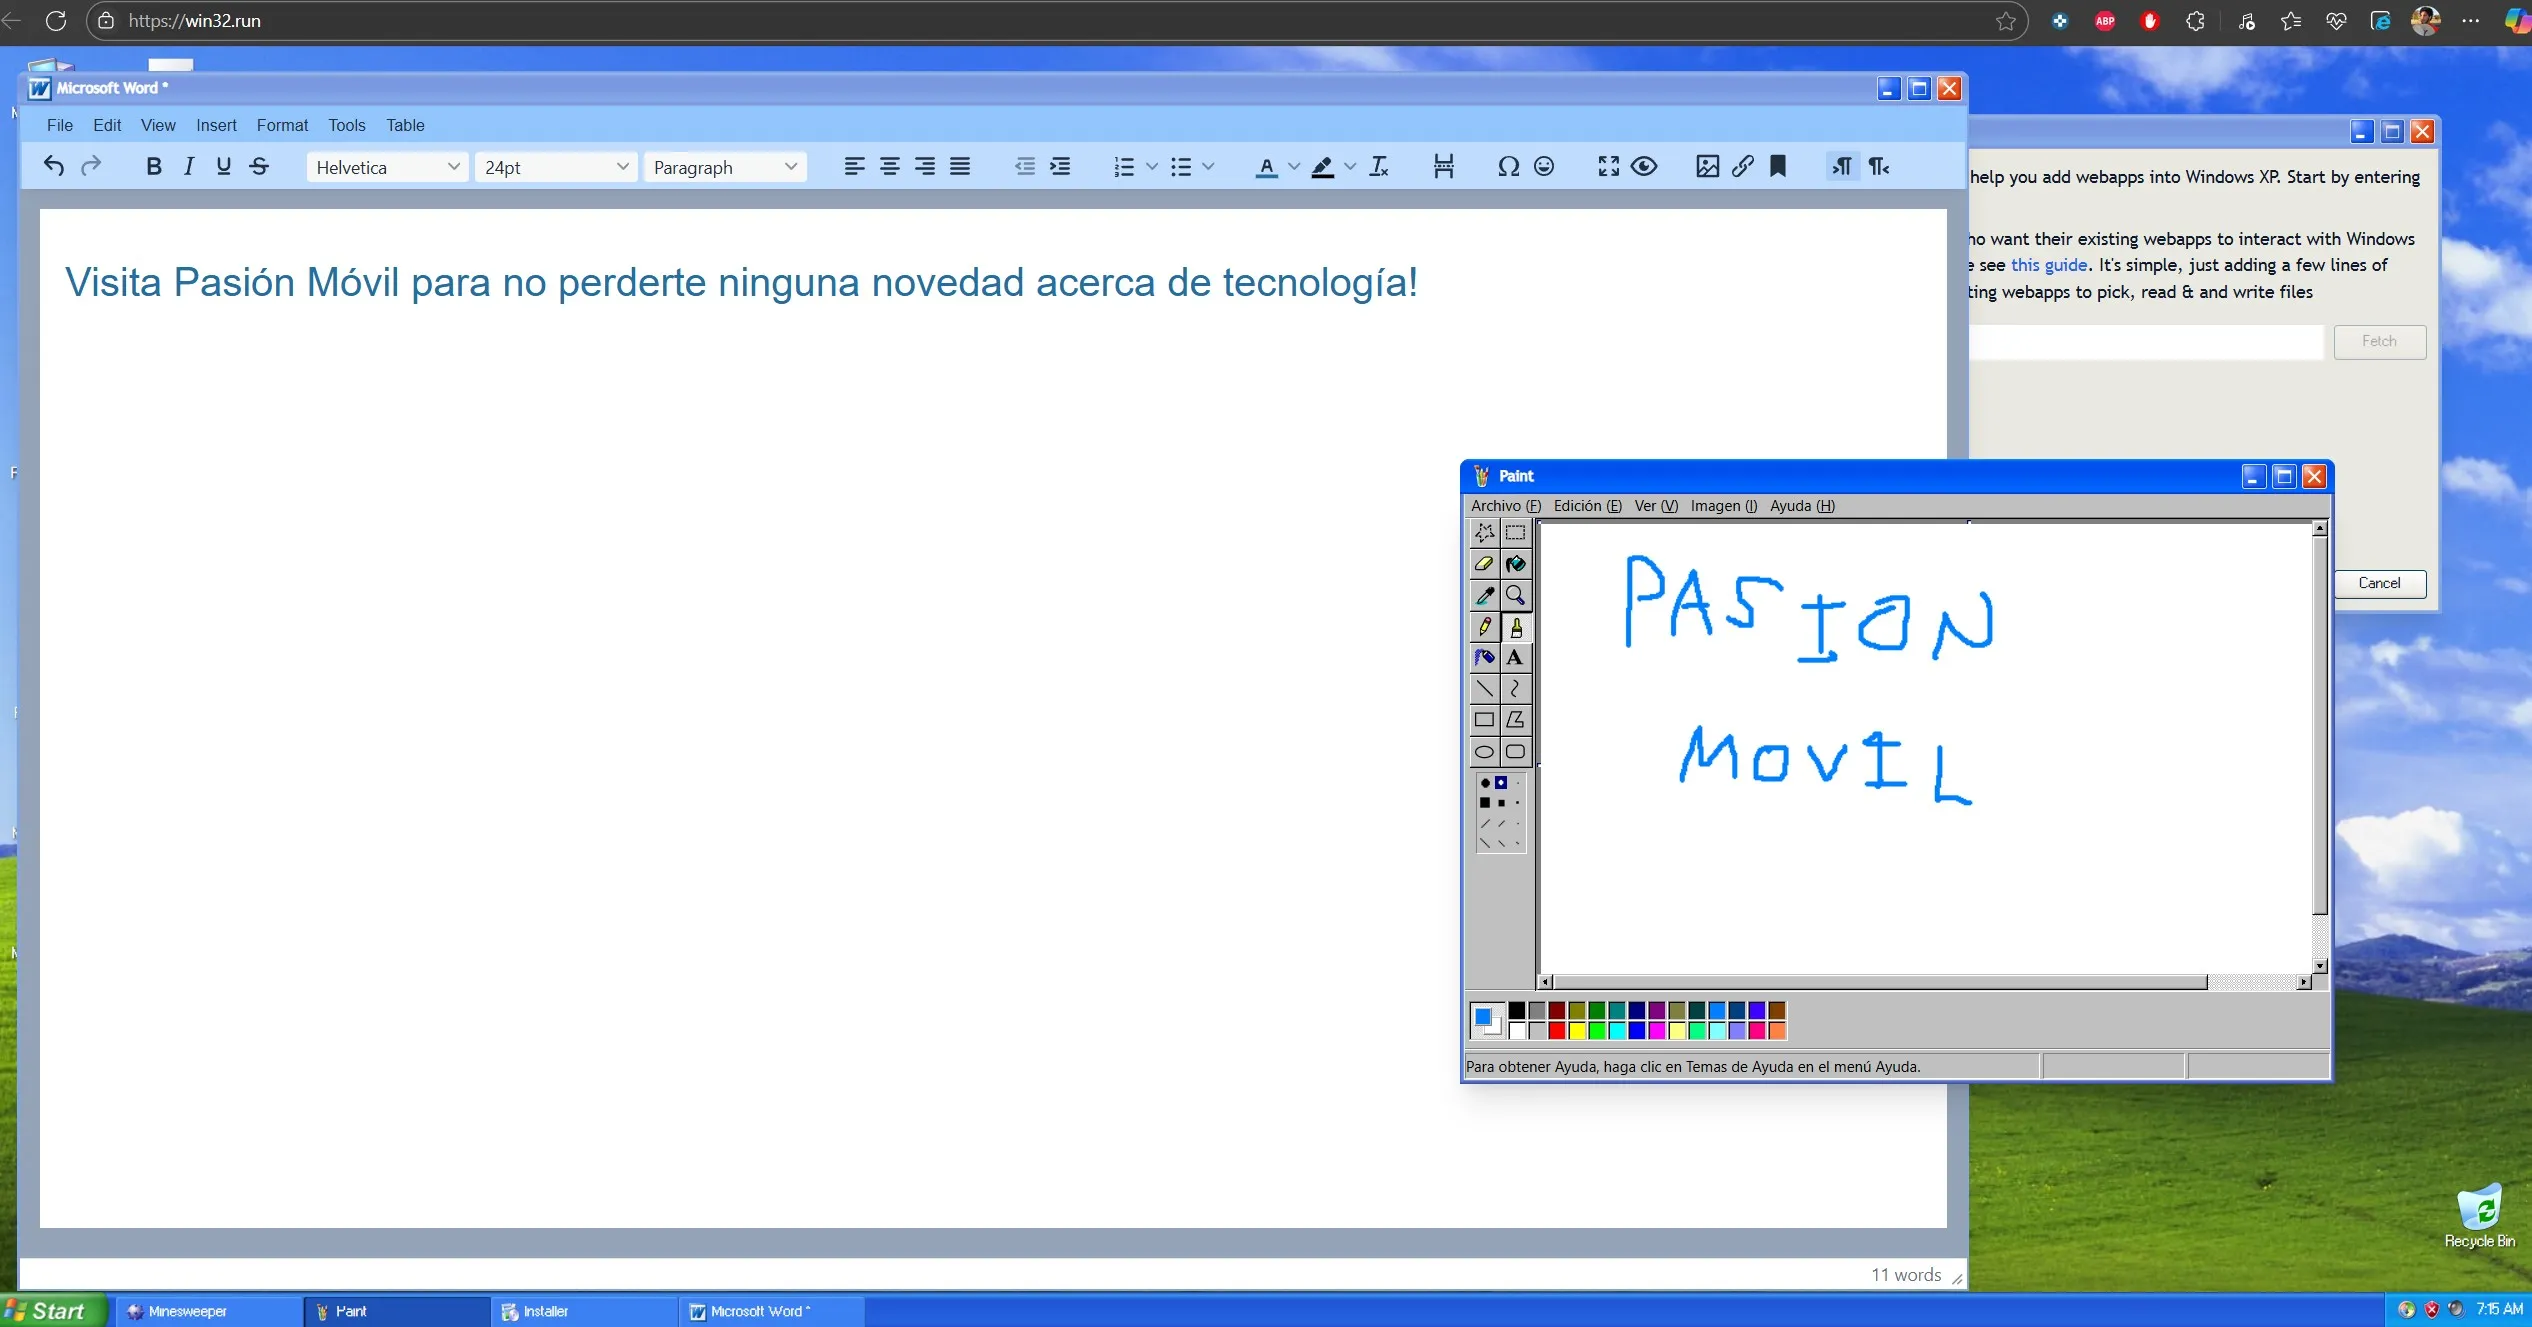Image resolution: width=2532 pixels, height=1327 pixels.
Task: Open the Imagen menu in Paint
Action: coord(1723,506)
